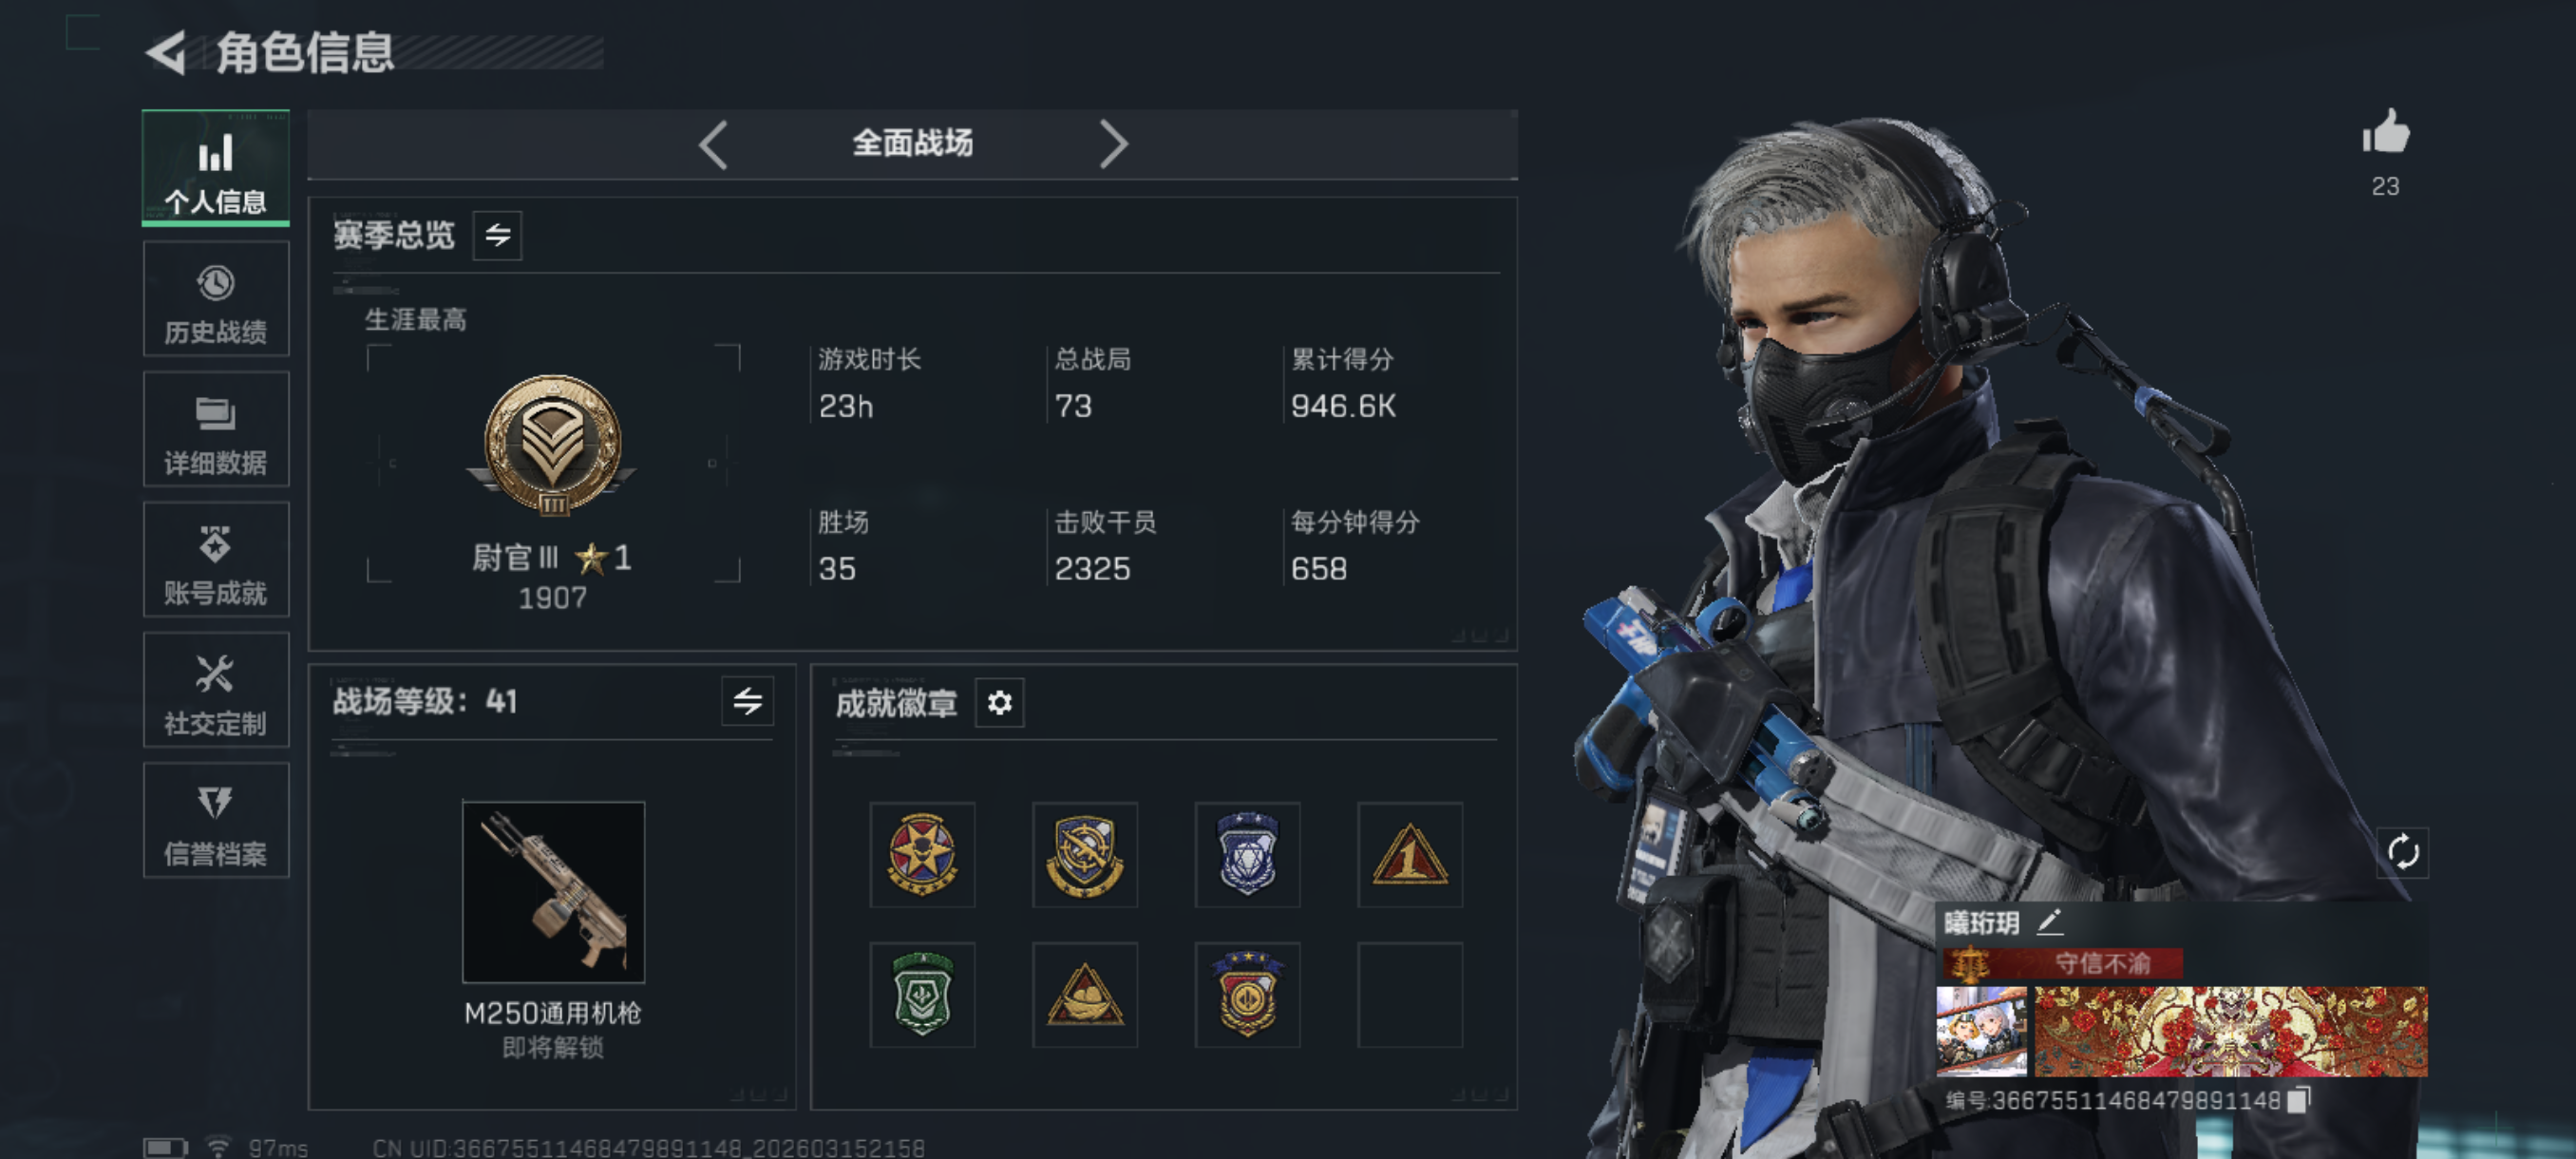Open the 成就徽章 gear settings

point(999,703)
